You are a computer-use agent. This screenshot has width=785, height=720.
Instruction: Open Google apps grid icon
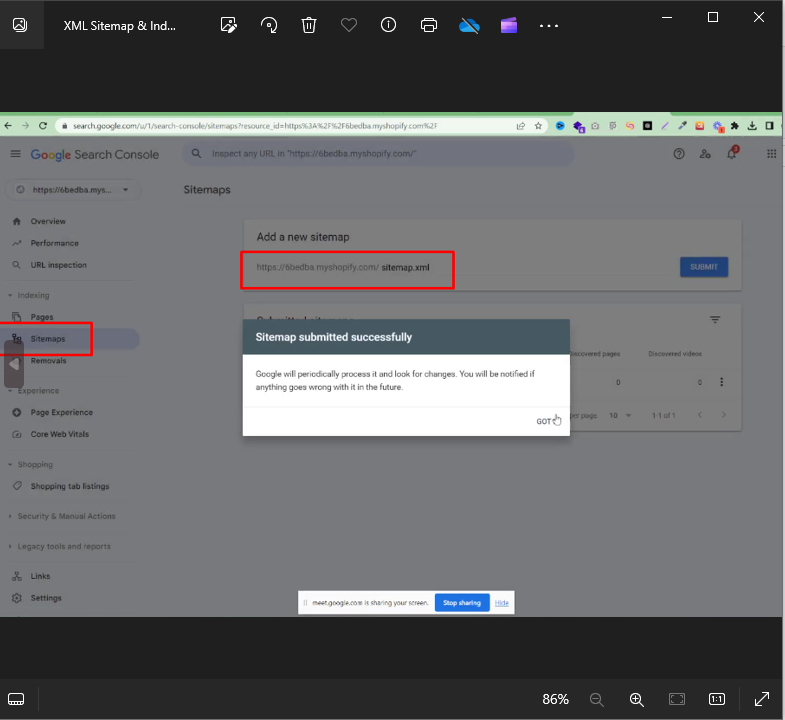coord(771,154)
